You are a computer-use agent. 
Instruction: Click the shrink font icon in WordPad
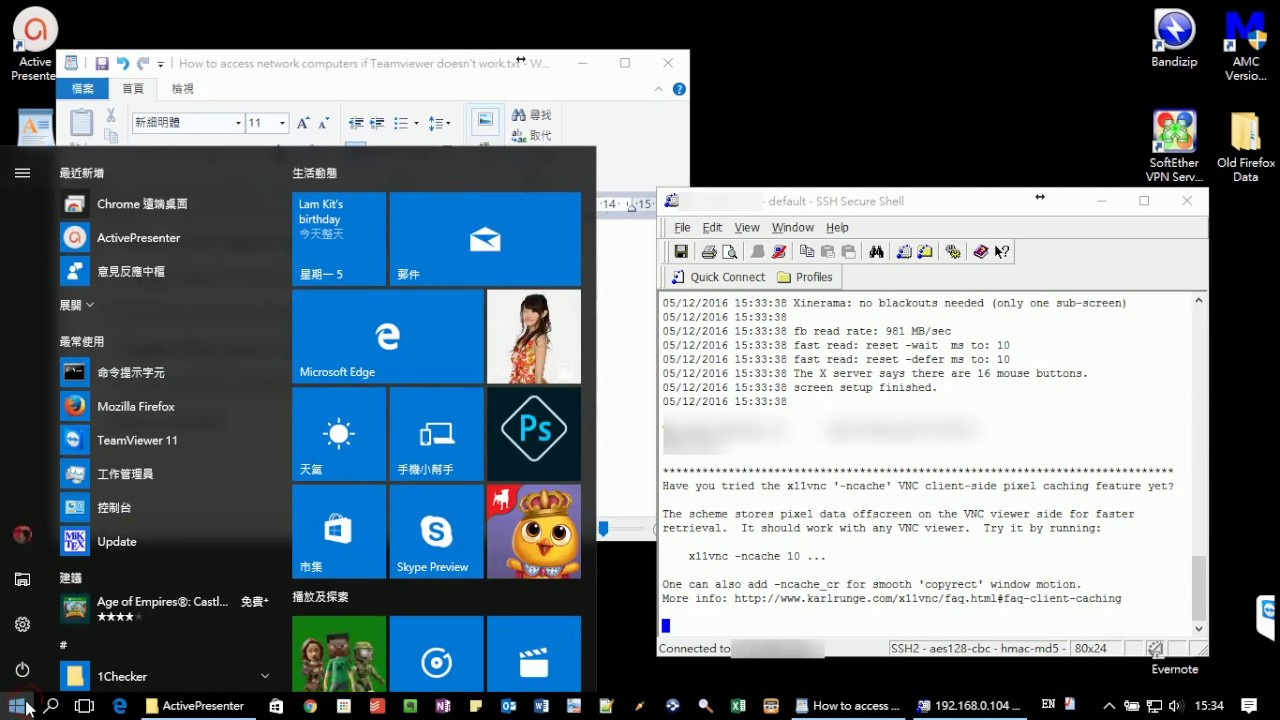(x=323, y=123)
